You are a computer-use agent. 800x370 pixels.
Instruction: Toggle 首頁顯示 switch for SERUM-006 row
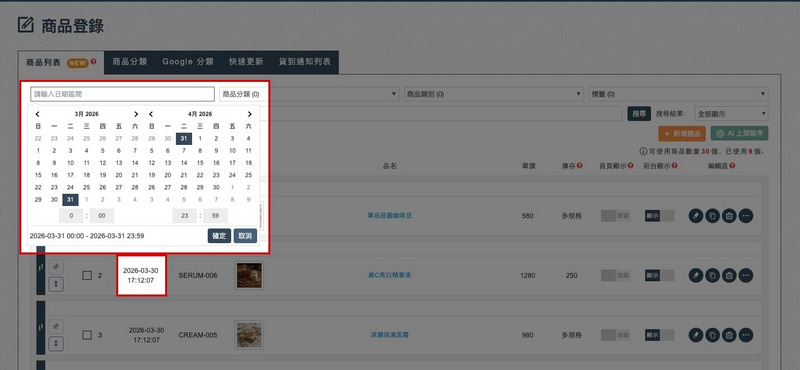[x=615, y=276]
